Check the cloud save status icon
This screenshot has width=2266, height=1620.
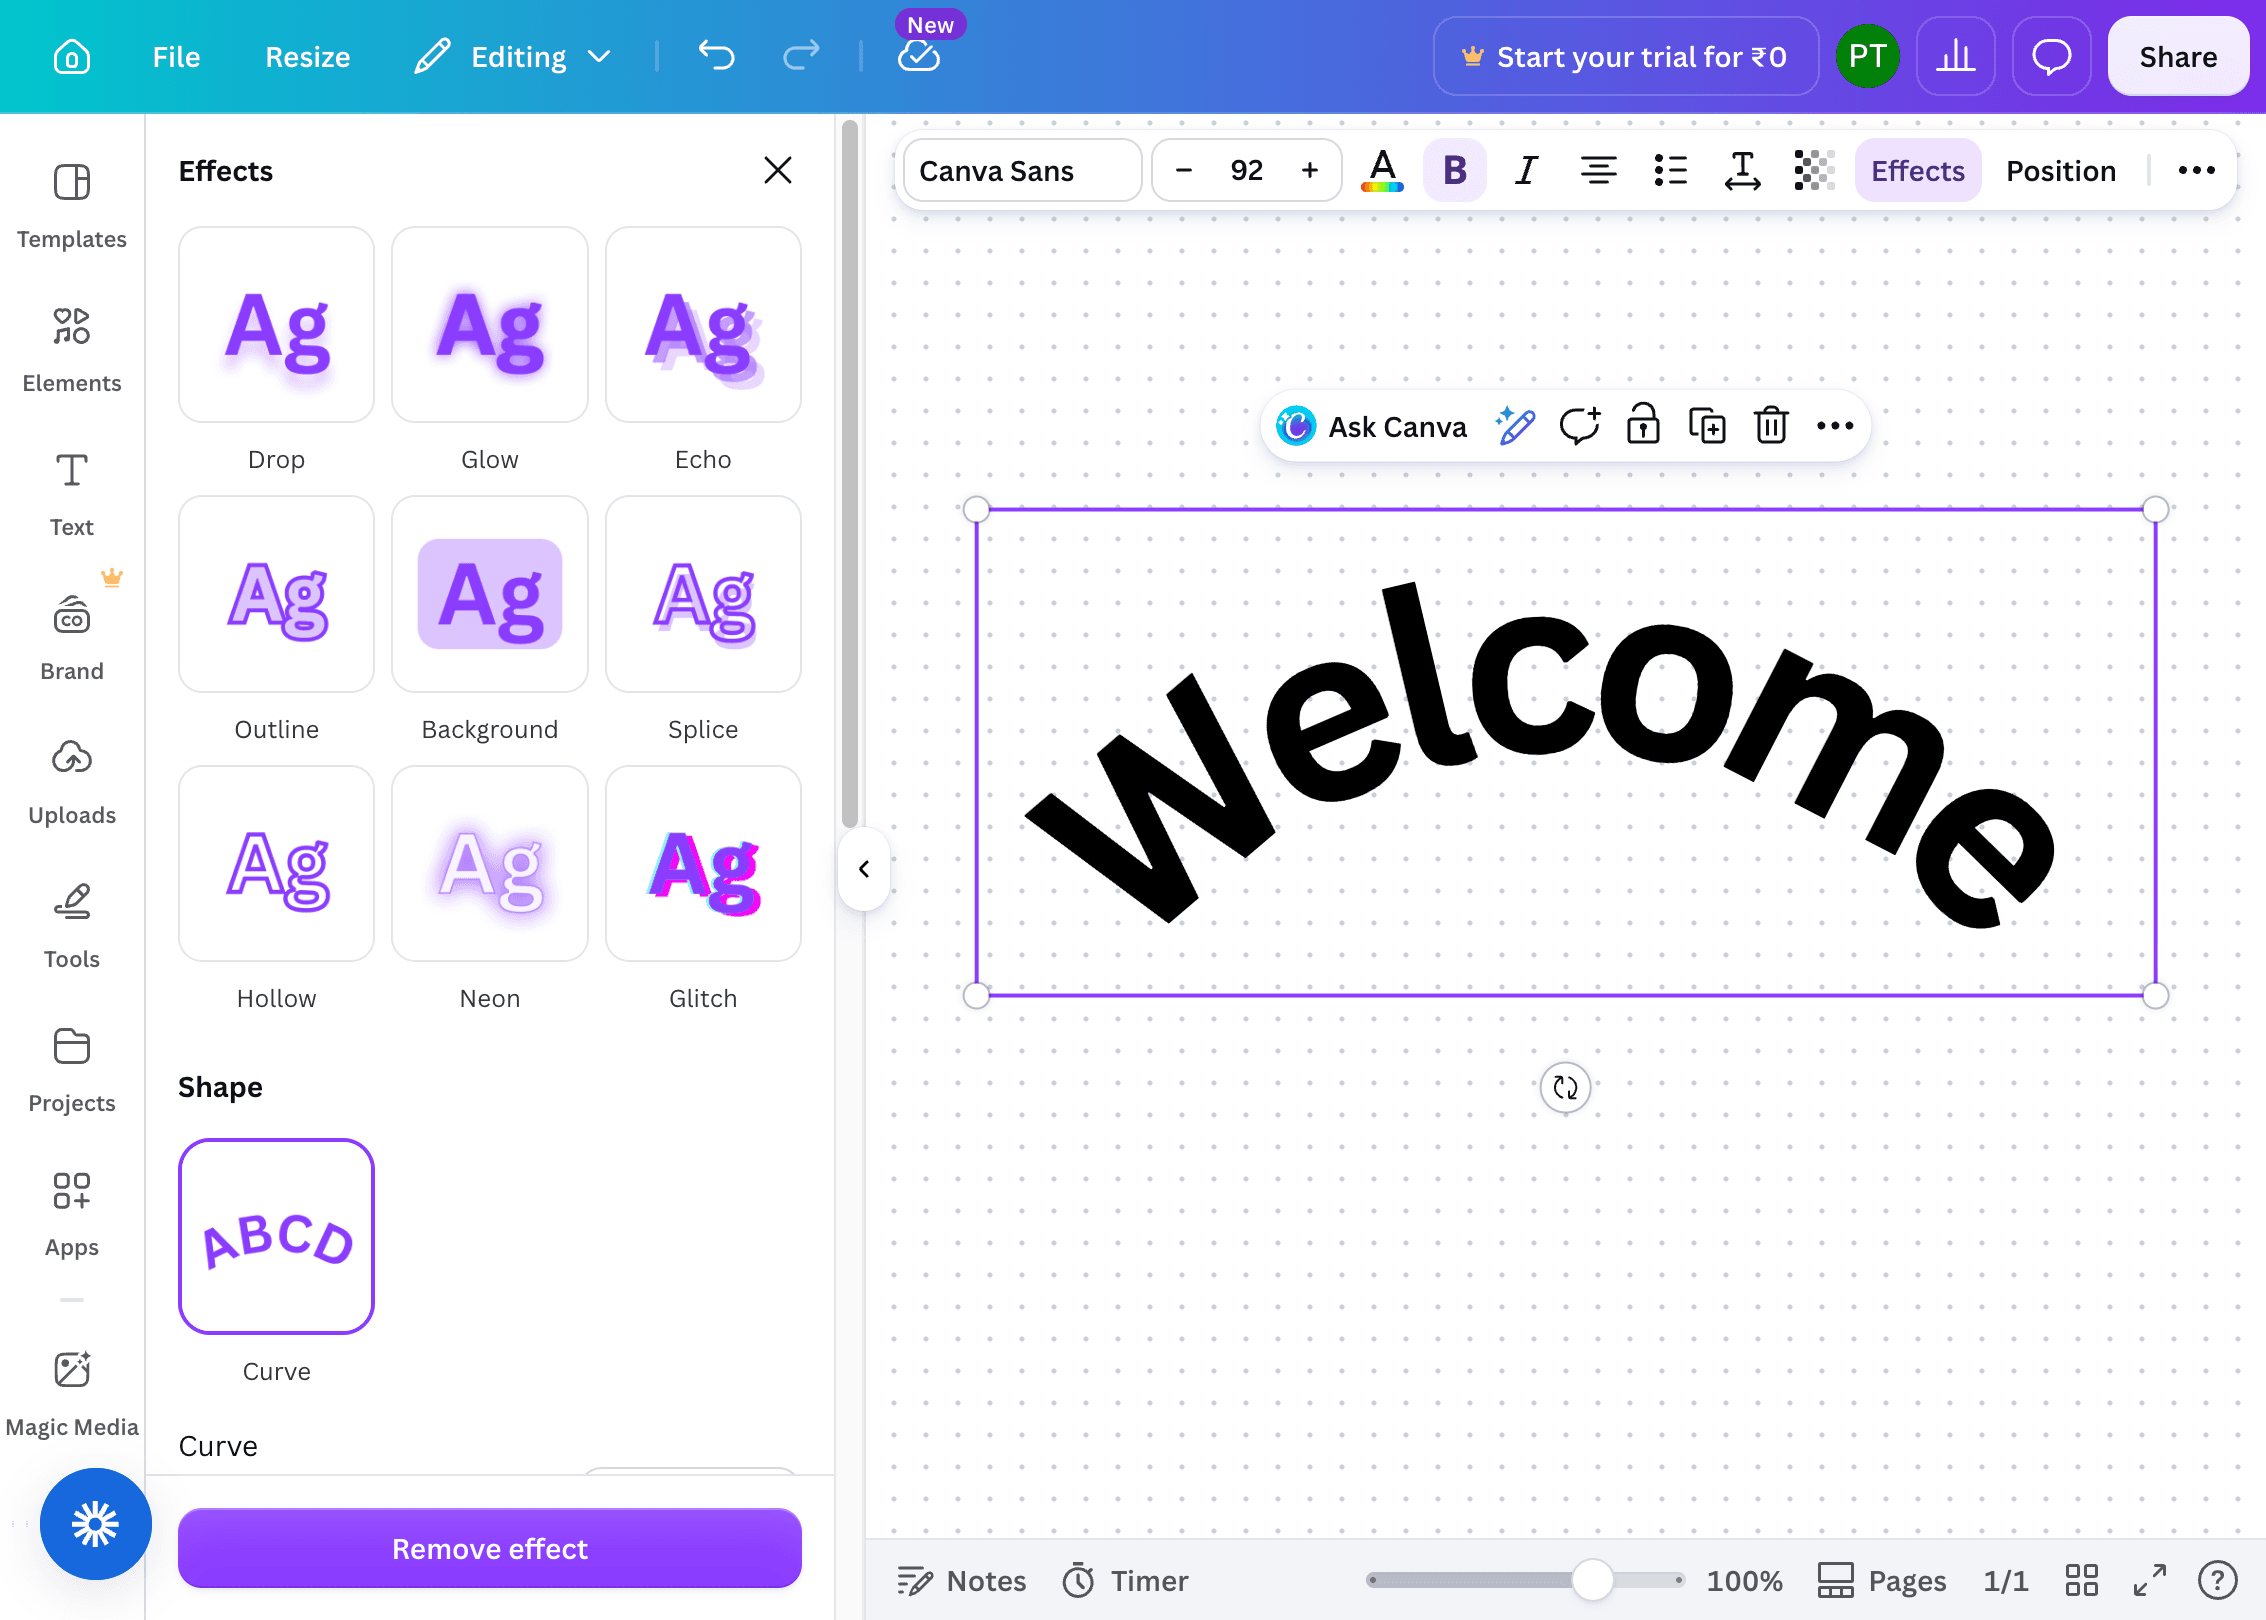918,57
